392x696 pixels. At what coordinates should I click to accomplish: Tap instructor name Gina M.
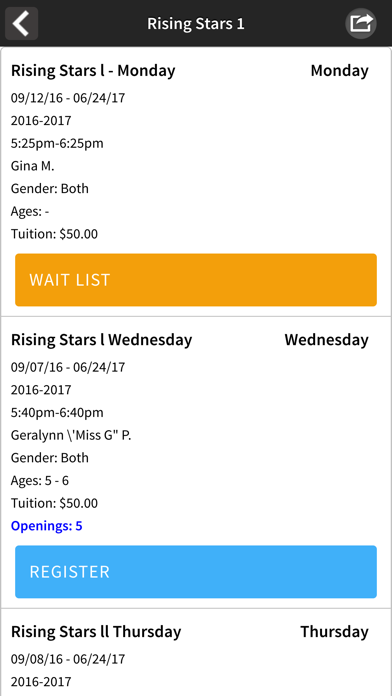[x=33, y=166]
